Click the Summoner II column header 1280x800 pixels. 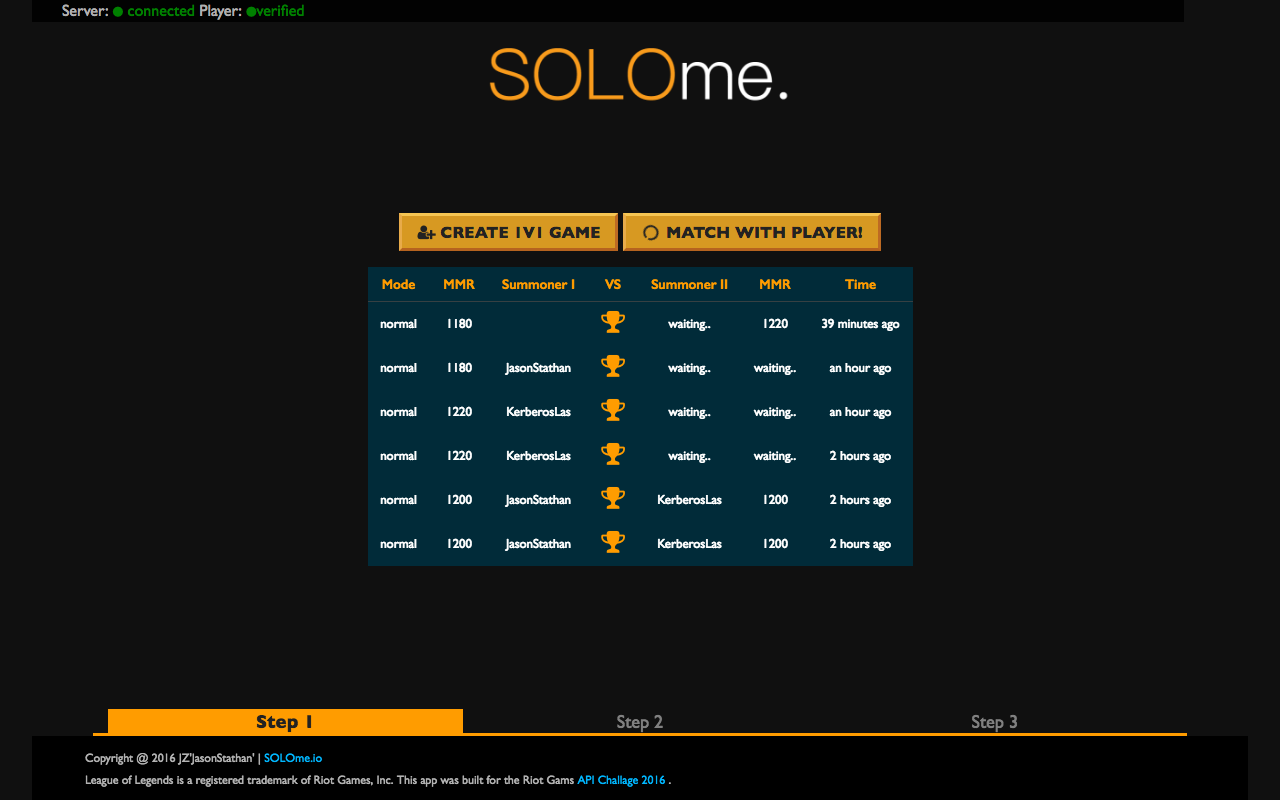(x=689, y=284)
